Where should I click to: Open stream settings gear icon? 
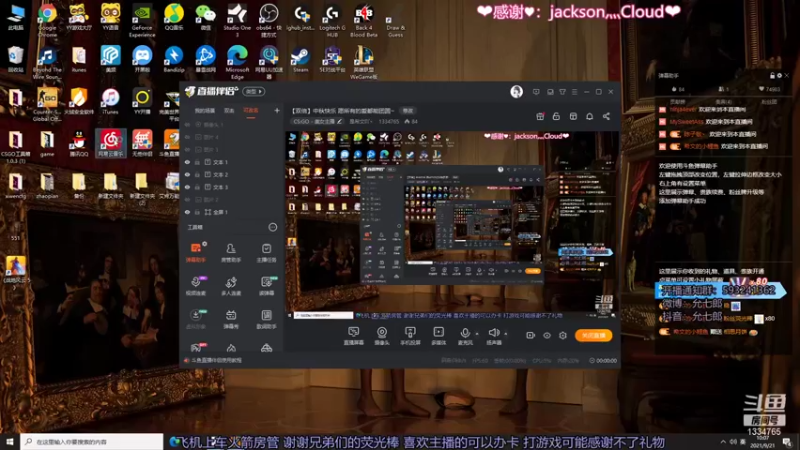point(563,335)
